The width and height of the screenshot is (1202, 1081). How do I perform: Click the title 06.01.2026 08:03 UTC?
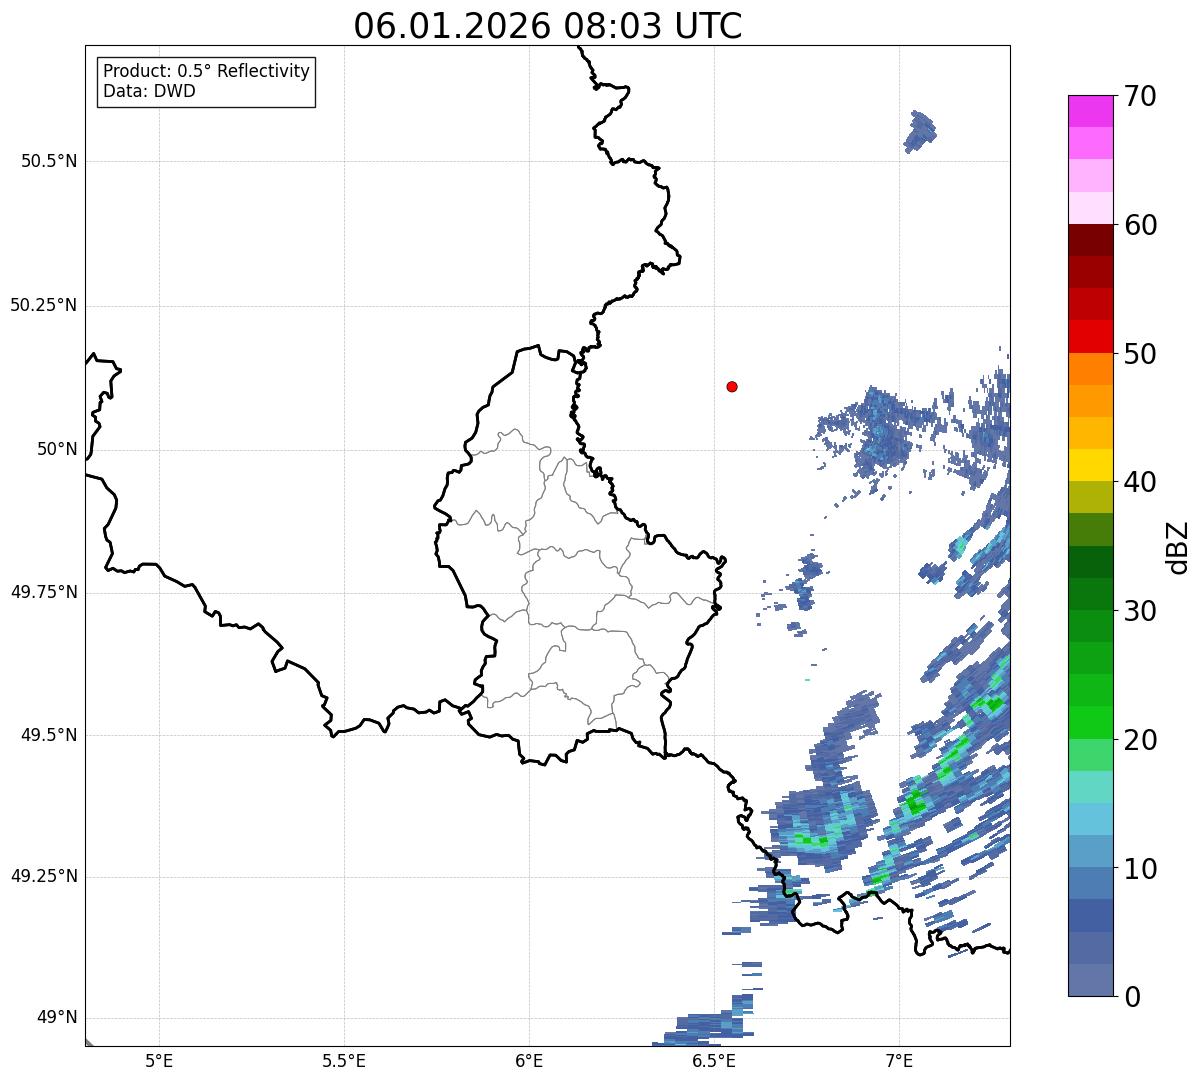pyautogui.click(x=548, y=26)
